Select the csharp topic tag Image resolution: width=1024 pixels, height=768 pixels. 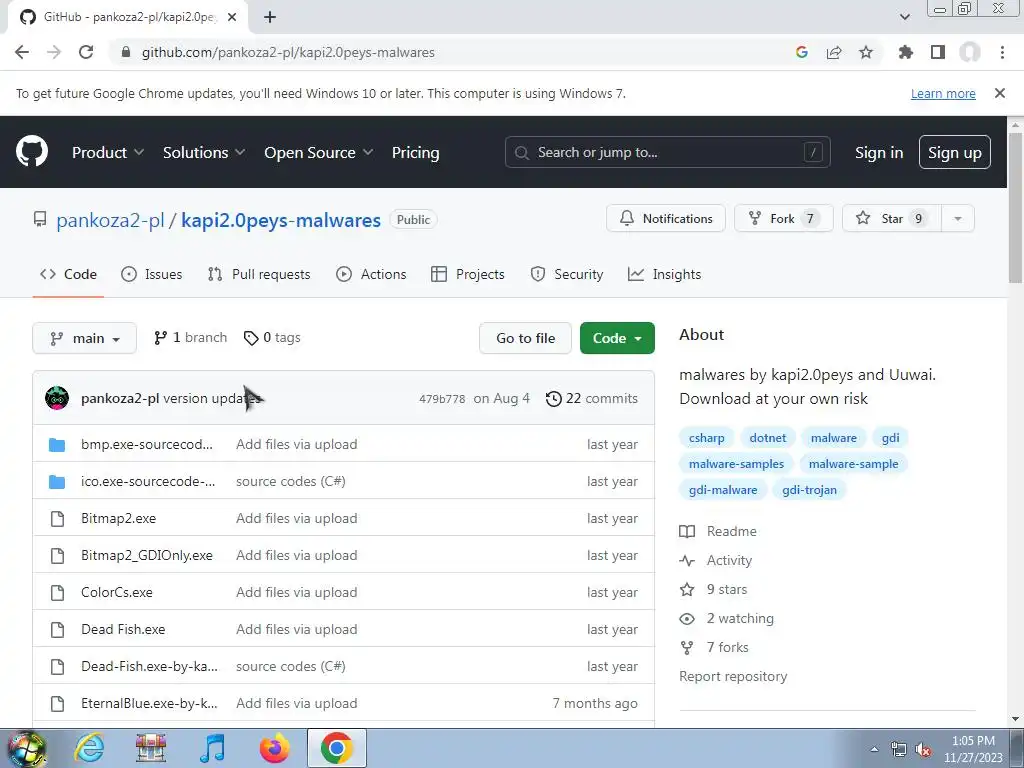coord(707,438)
